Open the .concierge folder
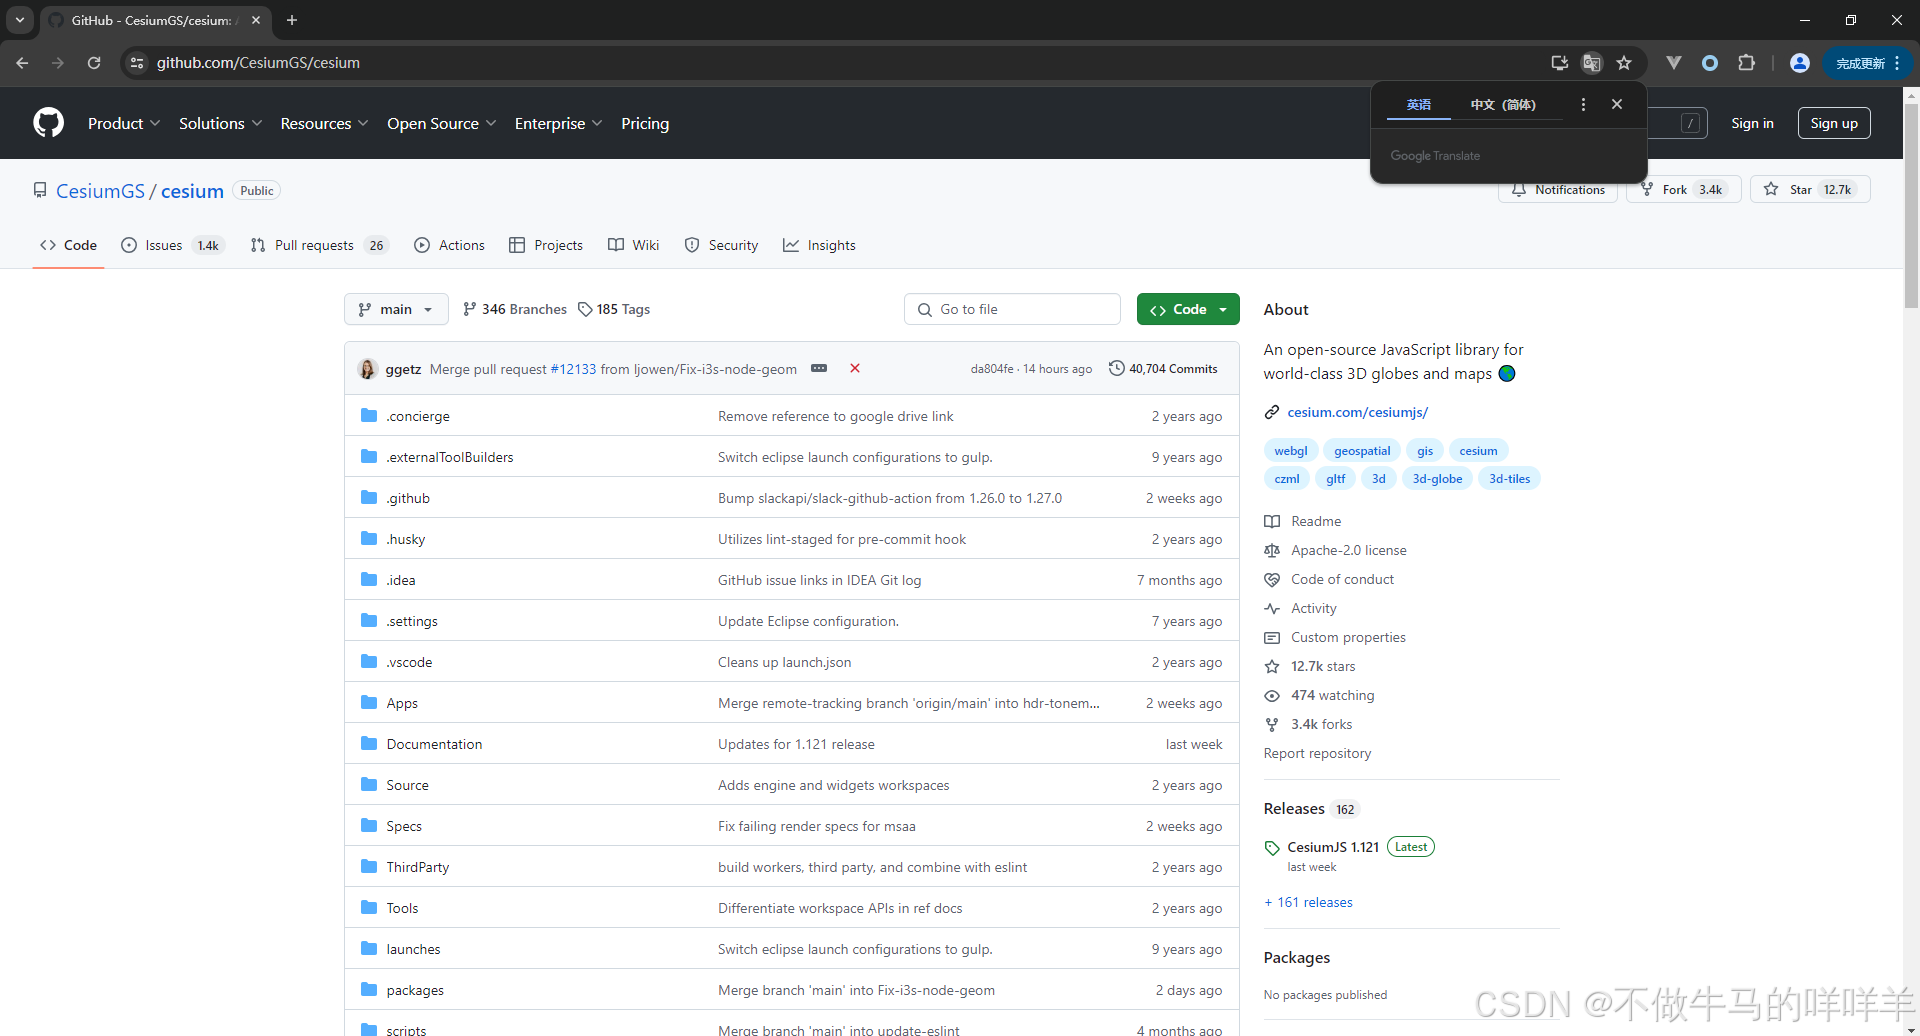The height and width of the screenshot is (1036, 1920). coord(418,416)
